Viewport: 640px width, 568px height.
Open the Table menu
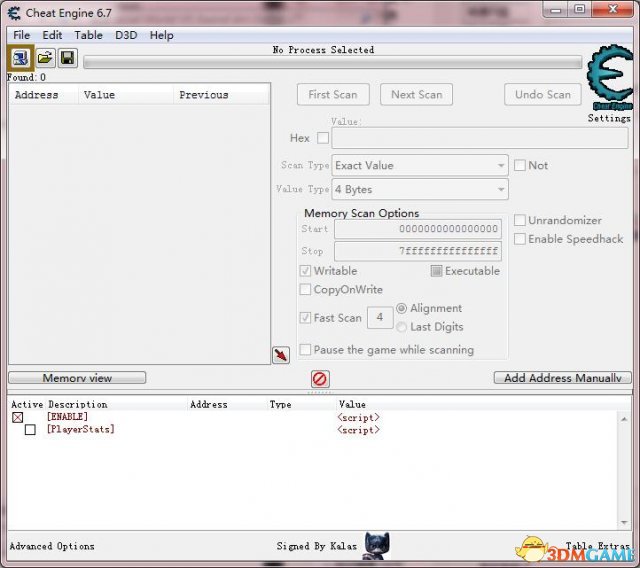(88, 35)
